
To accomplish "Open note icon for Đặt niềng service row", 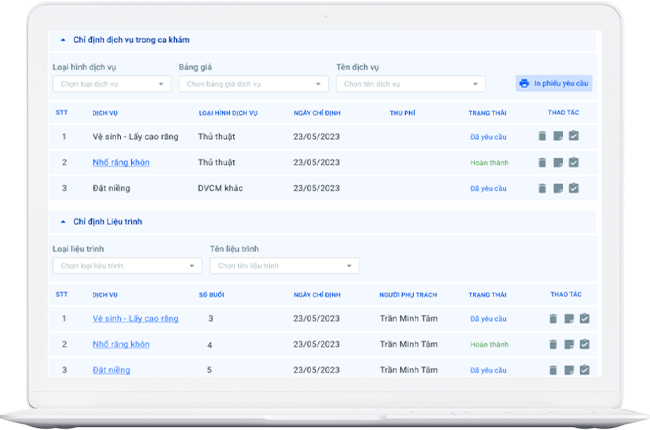I will (x=558, y=188).
